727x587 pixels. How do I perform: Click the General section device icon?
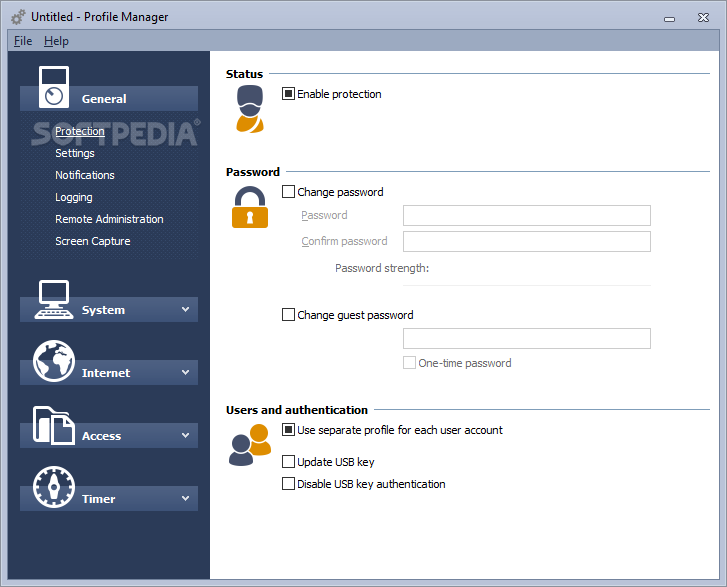pos(54,87)
